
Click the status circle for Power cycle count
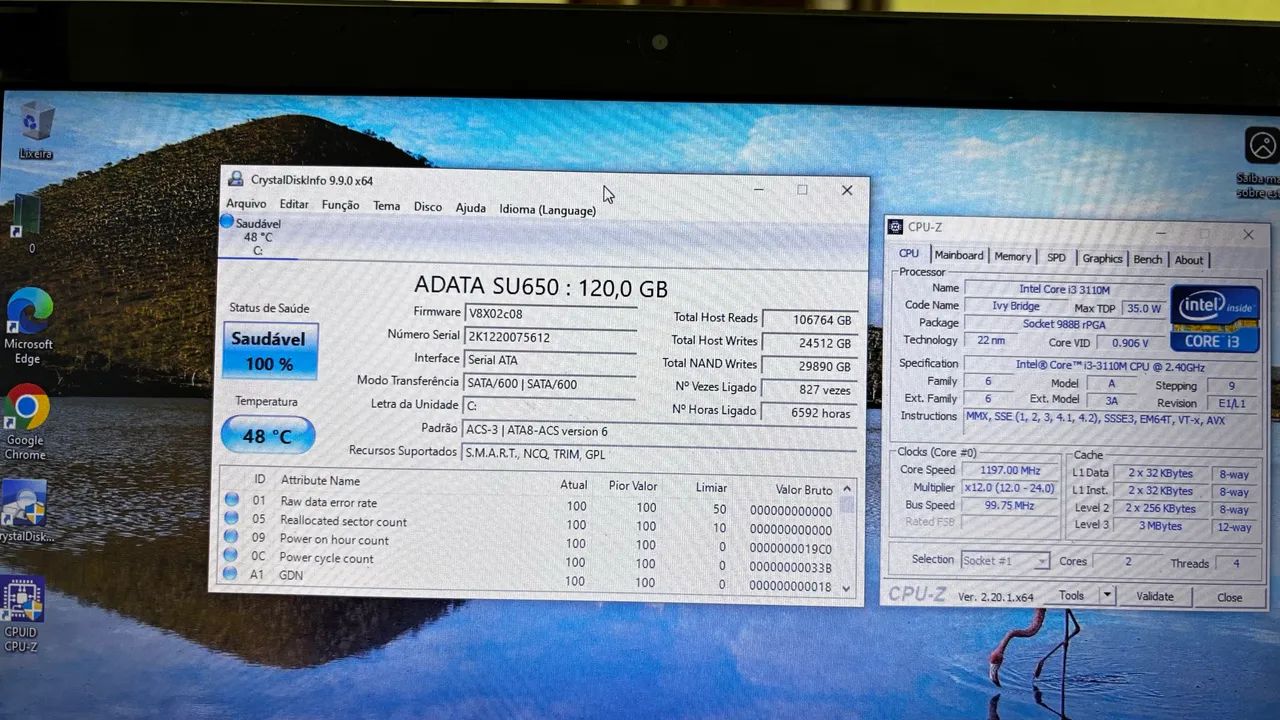coord(232,555)
